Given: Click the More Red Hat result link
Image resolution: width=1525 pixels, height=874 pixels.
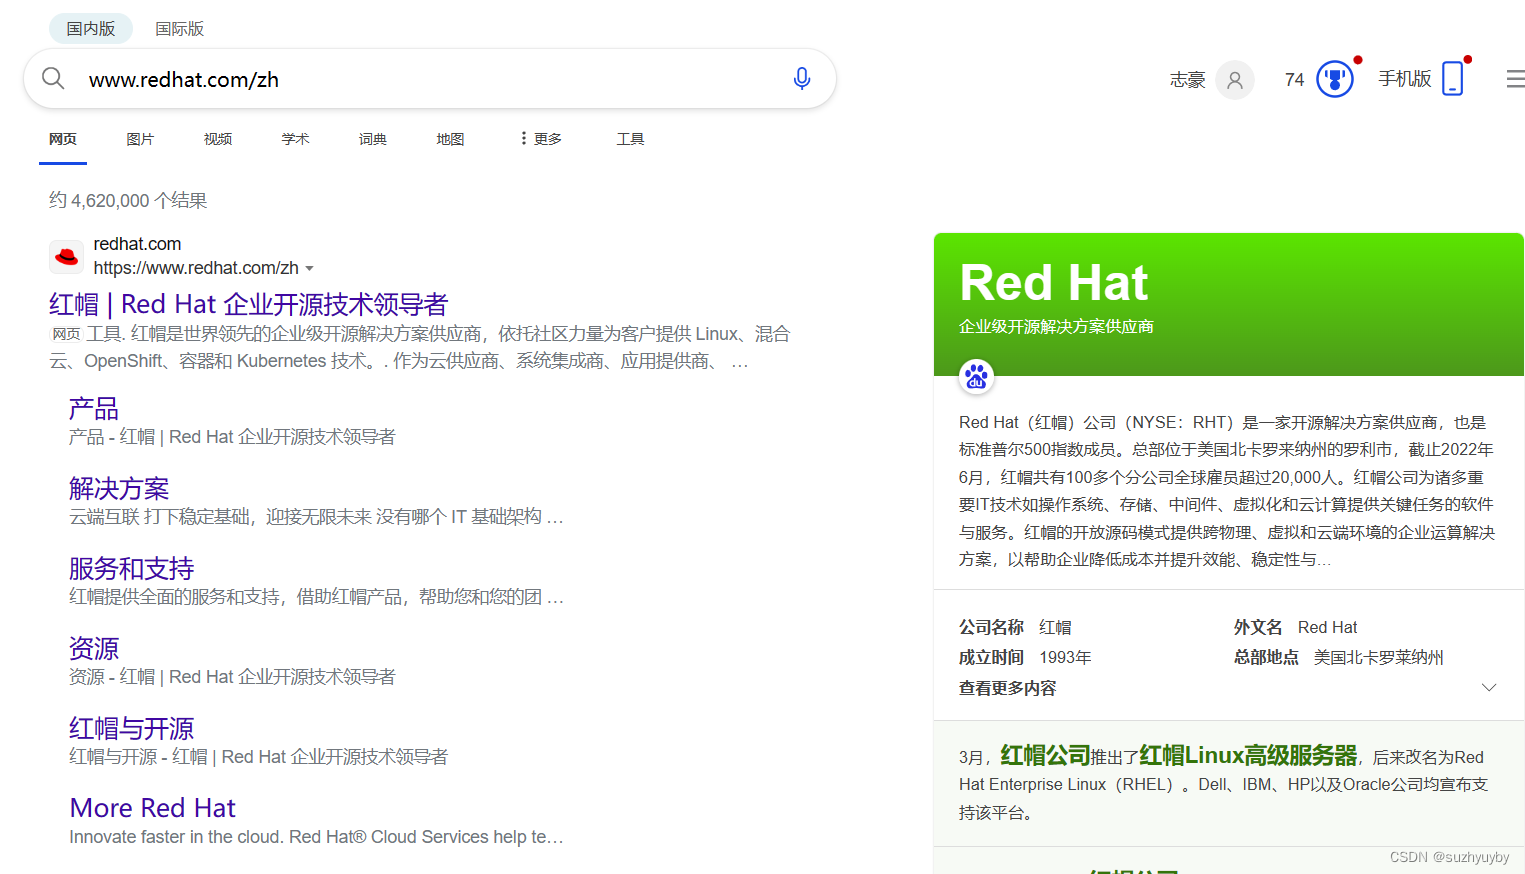Looking at the screenshot, I should click(152, 807).
